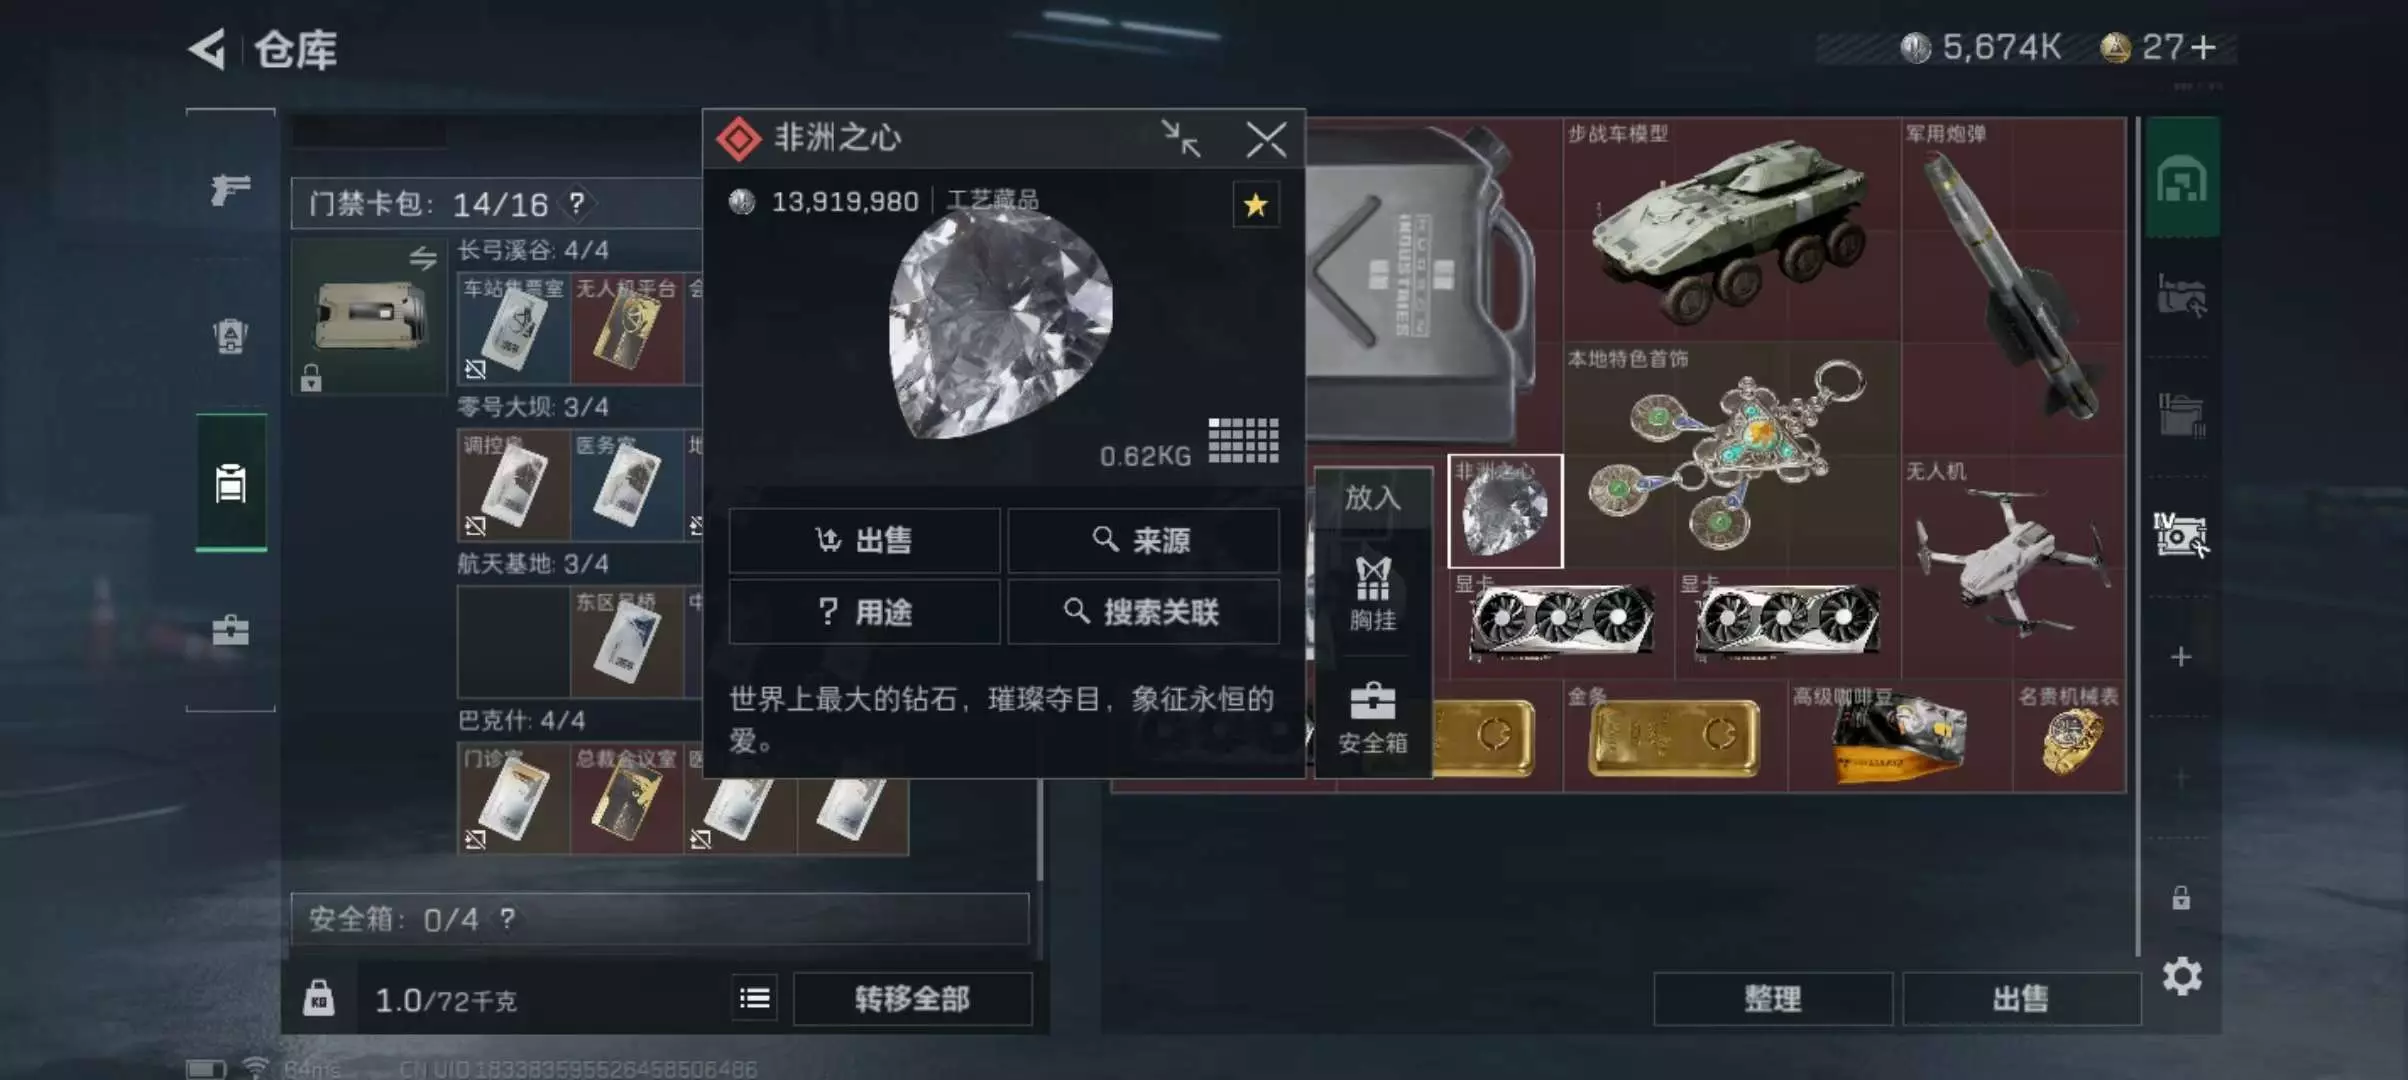Image resolution: width=2408 pixels, height=1080 pixels.
Task: Select the backpack icon in left sidebar
Action: 230,336
